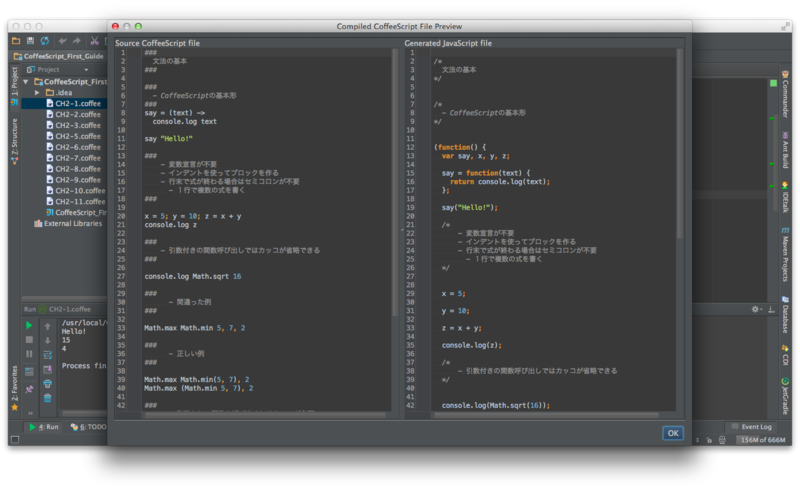
Task: Click the horizontal scrollbar under the Source CoffeeScript pane
Action: coord(265,415)
